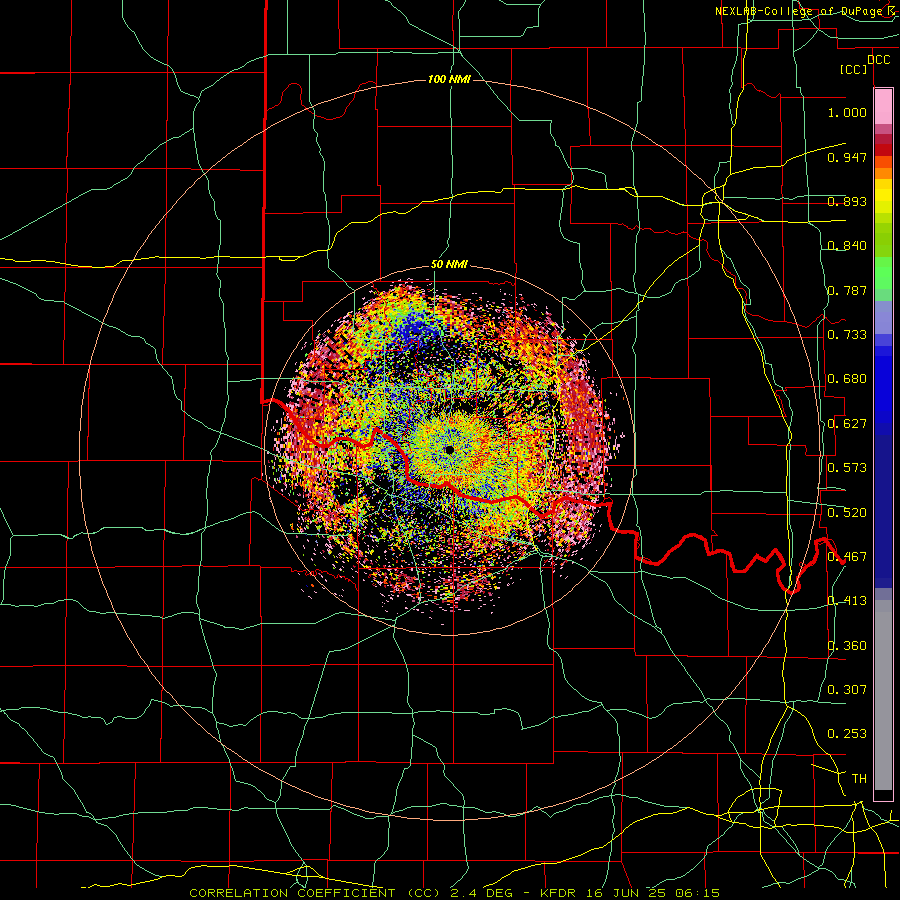Click the KFDR radar site identifier

[x=559, y=893]
